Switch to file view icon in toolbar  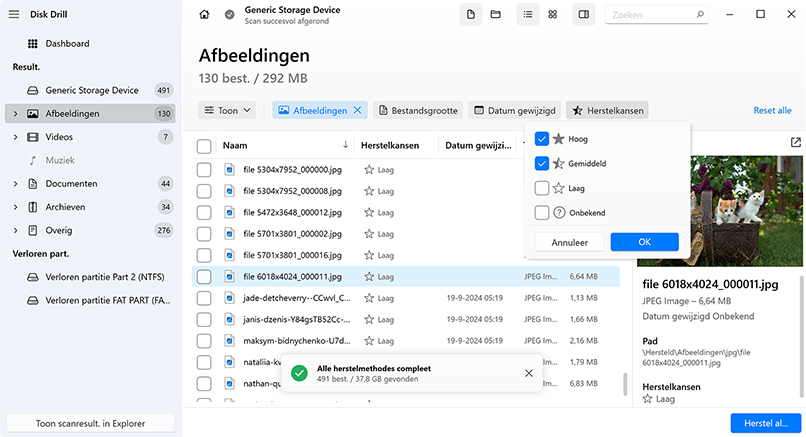tap(470, 14)
